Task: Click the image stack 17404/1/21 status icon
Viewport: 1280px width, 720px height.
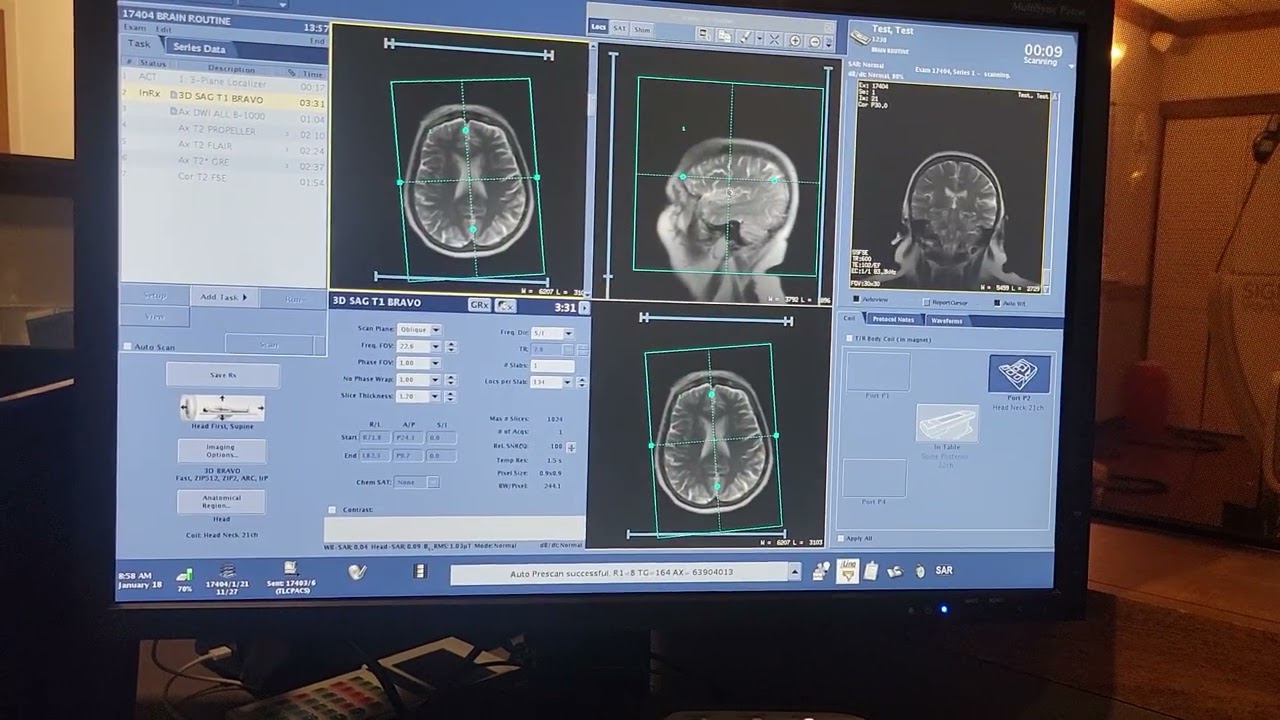Action: [x=227, y=570]
